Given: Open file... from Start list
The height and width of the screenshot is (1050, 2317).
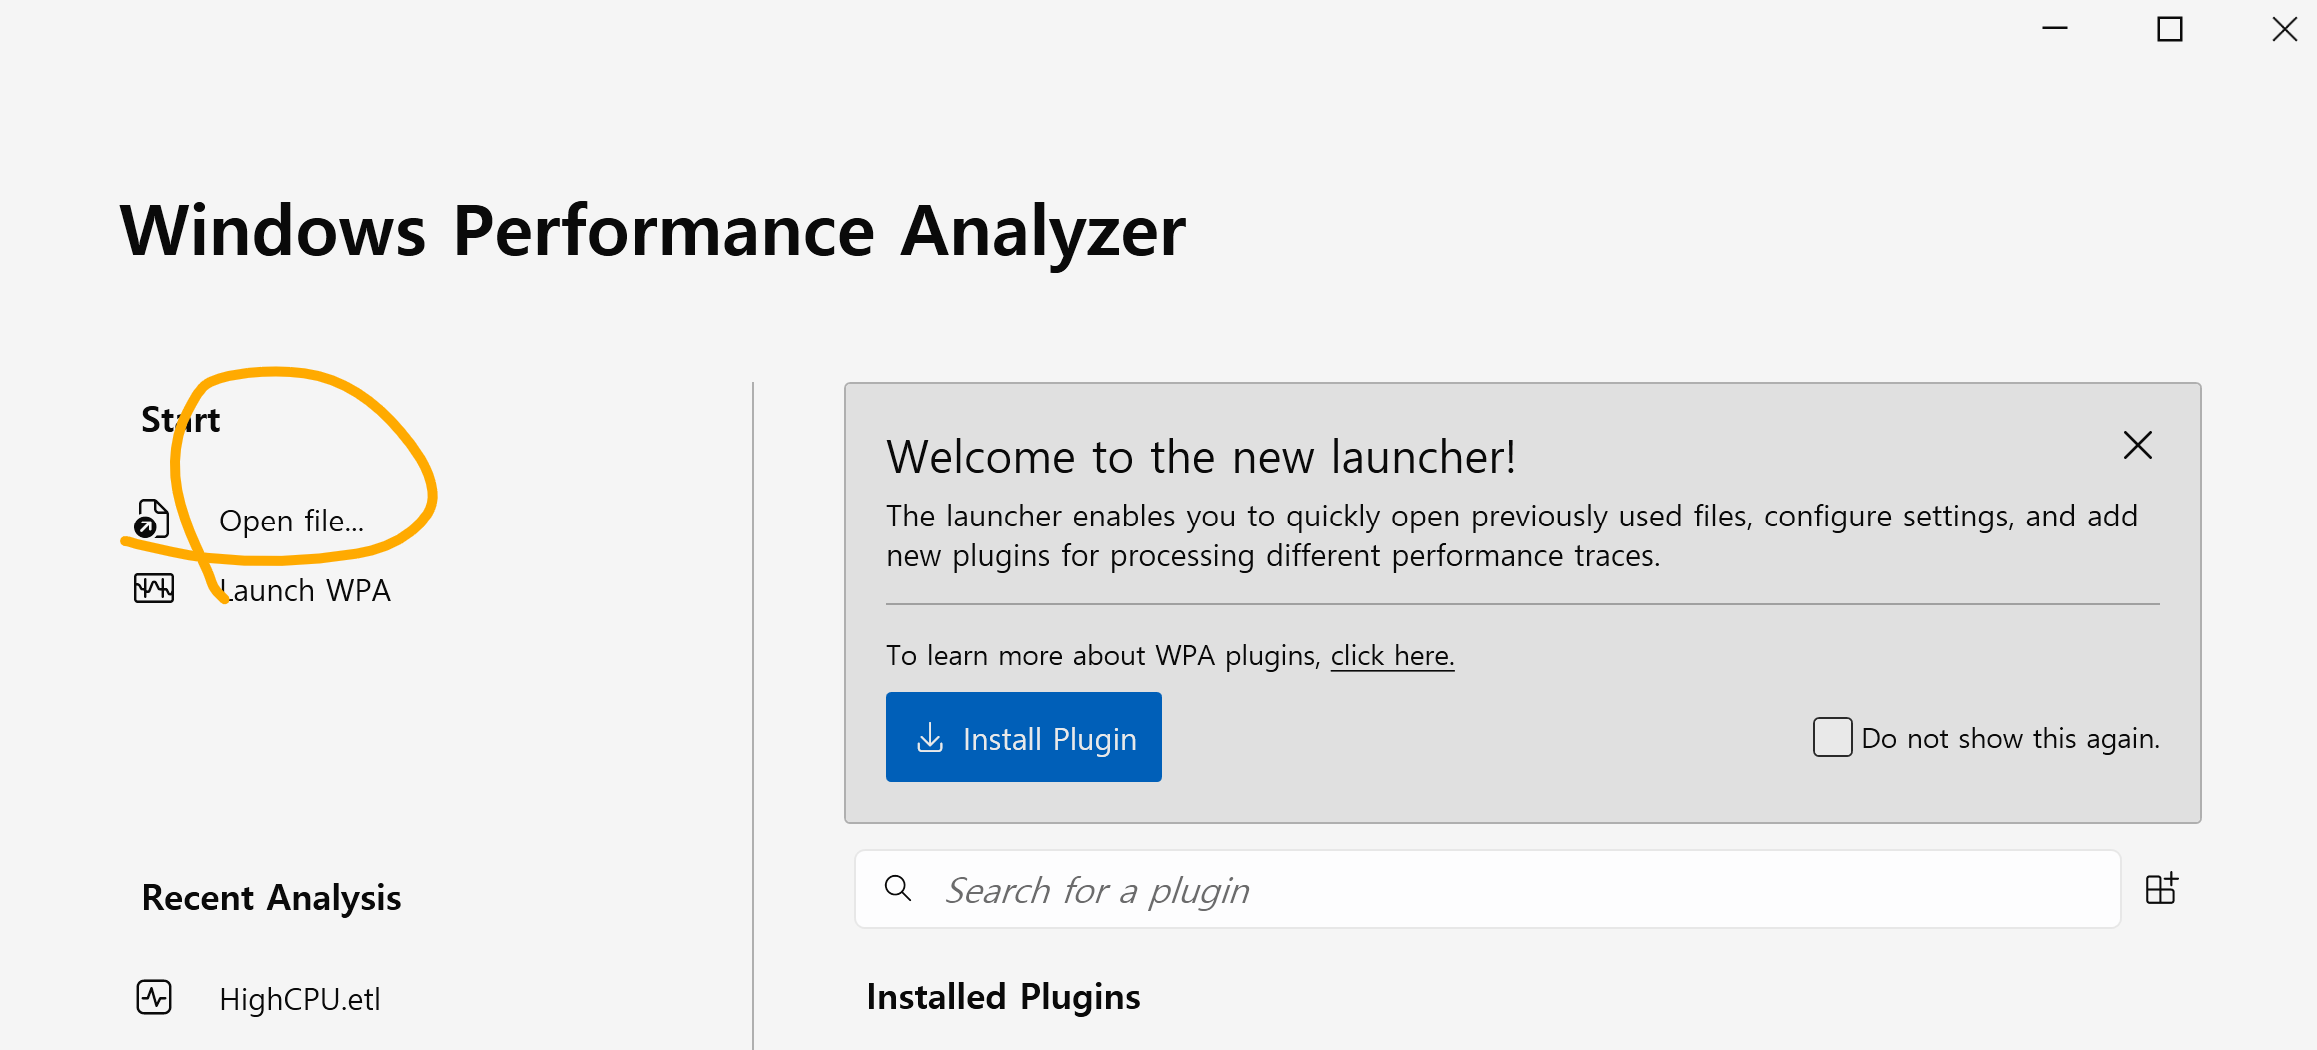Looking at the screenshot, I should point(291,521).
